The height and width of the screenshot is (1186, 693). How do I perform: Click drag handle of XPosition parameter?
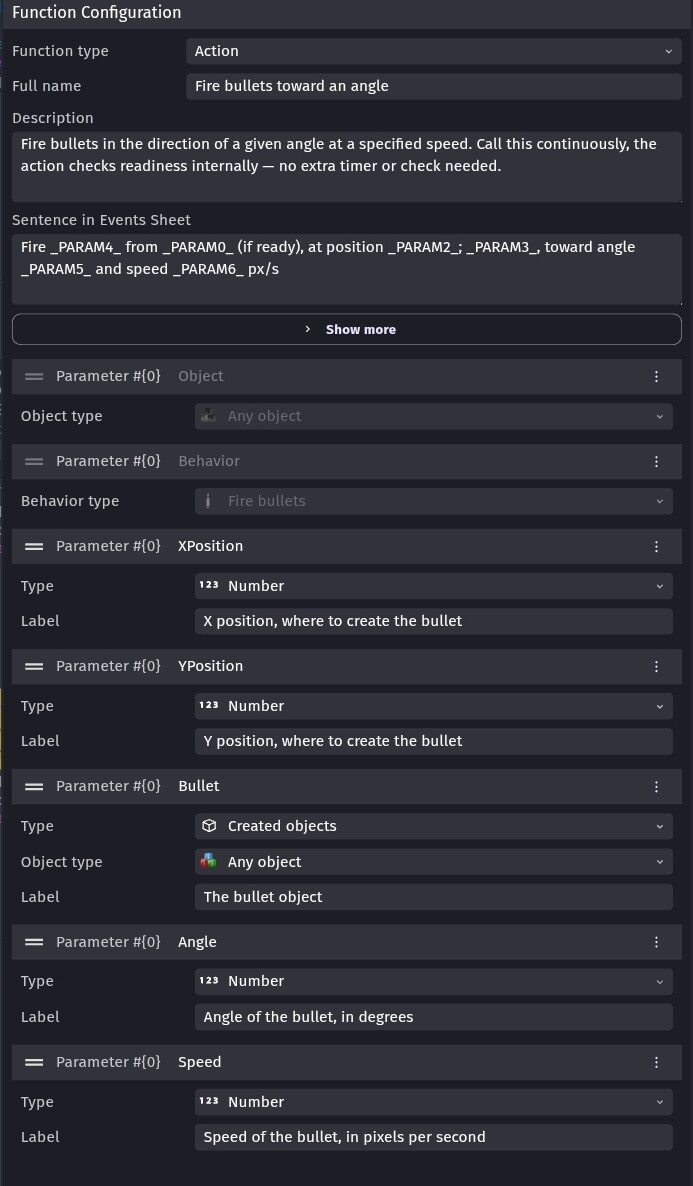34,546
